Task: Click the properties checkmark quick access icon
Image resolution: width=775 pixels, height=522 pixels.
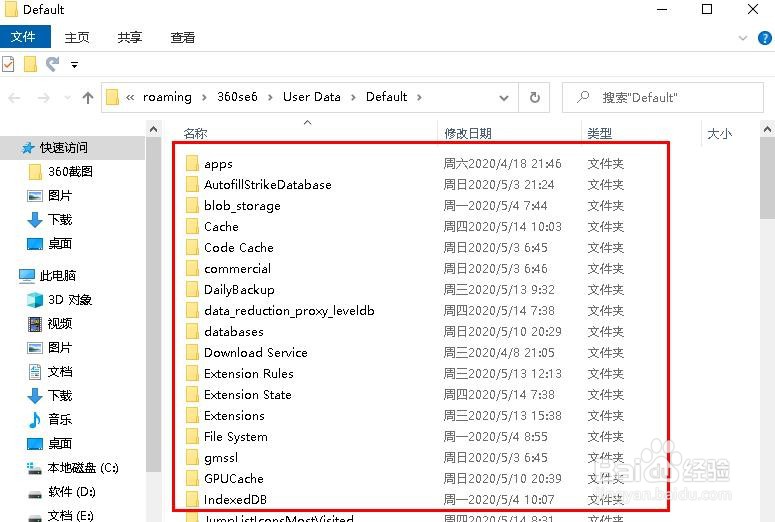Action: click(x=8, y=64)
